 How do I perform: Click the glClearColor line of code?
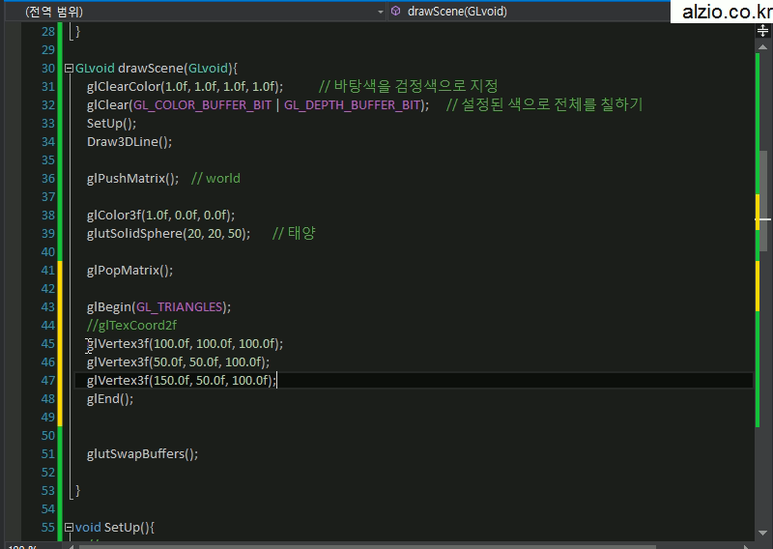[185, 87]
